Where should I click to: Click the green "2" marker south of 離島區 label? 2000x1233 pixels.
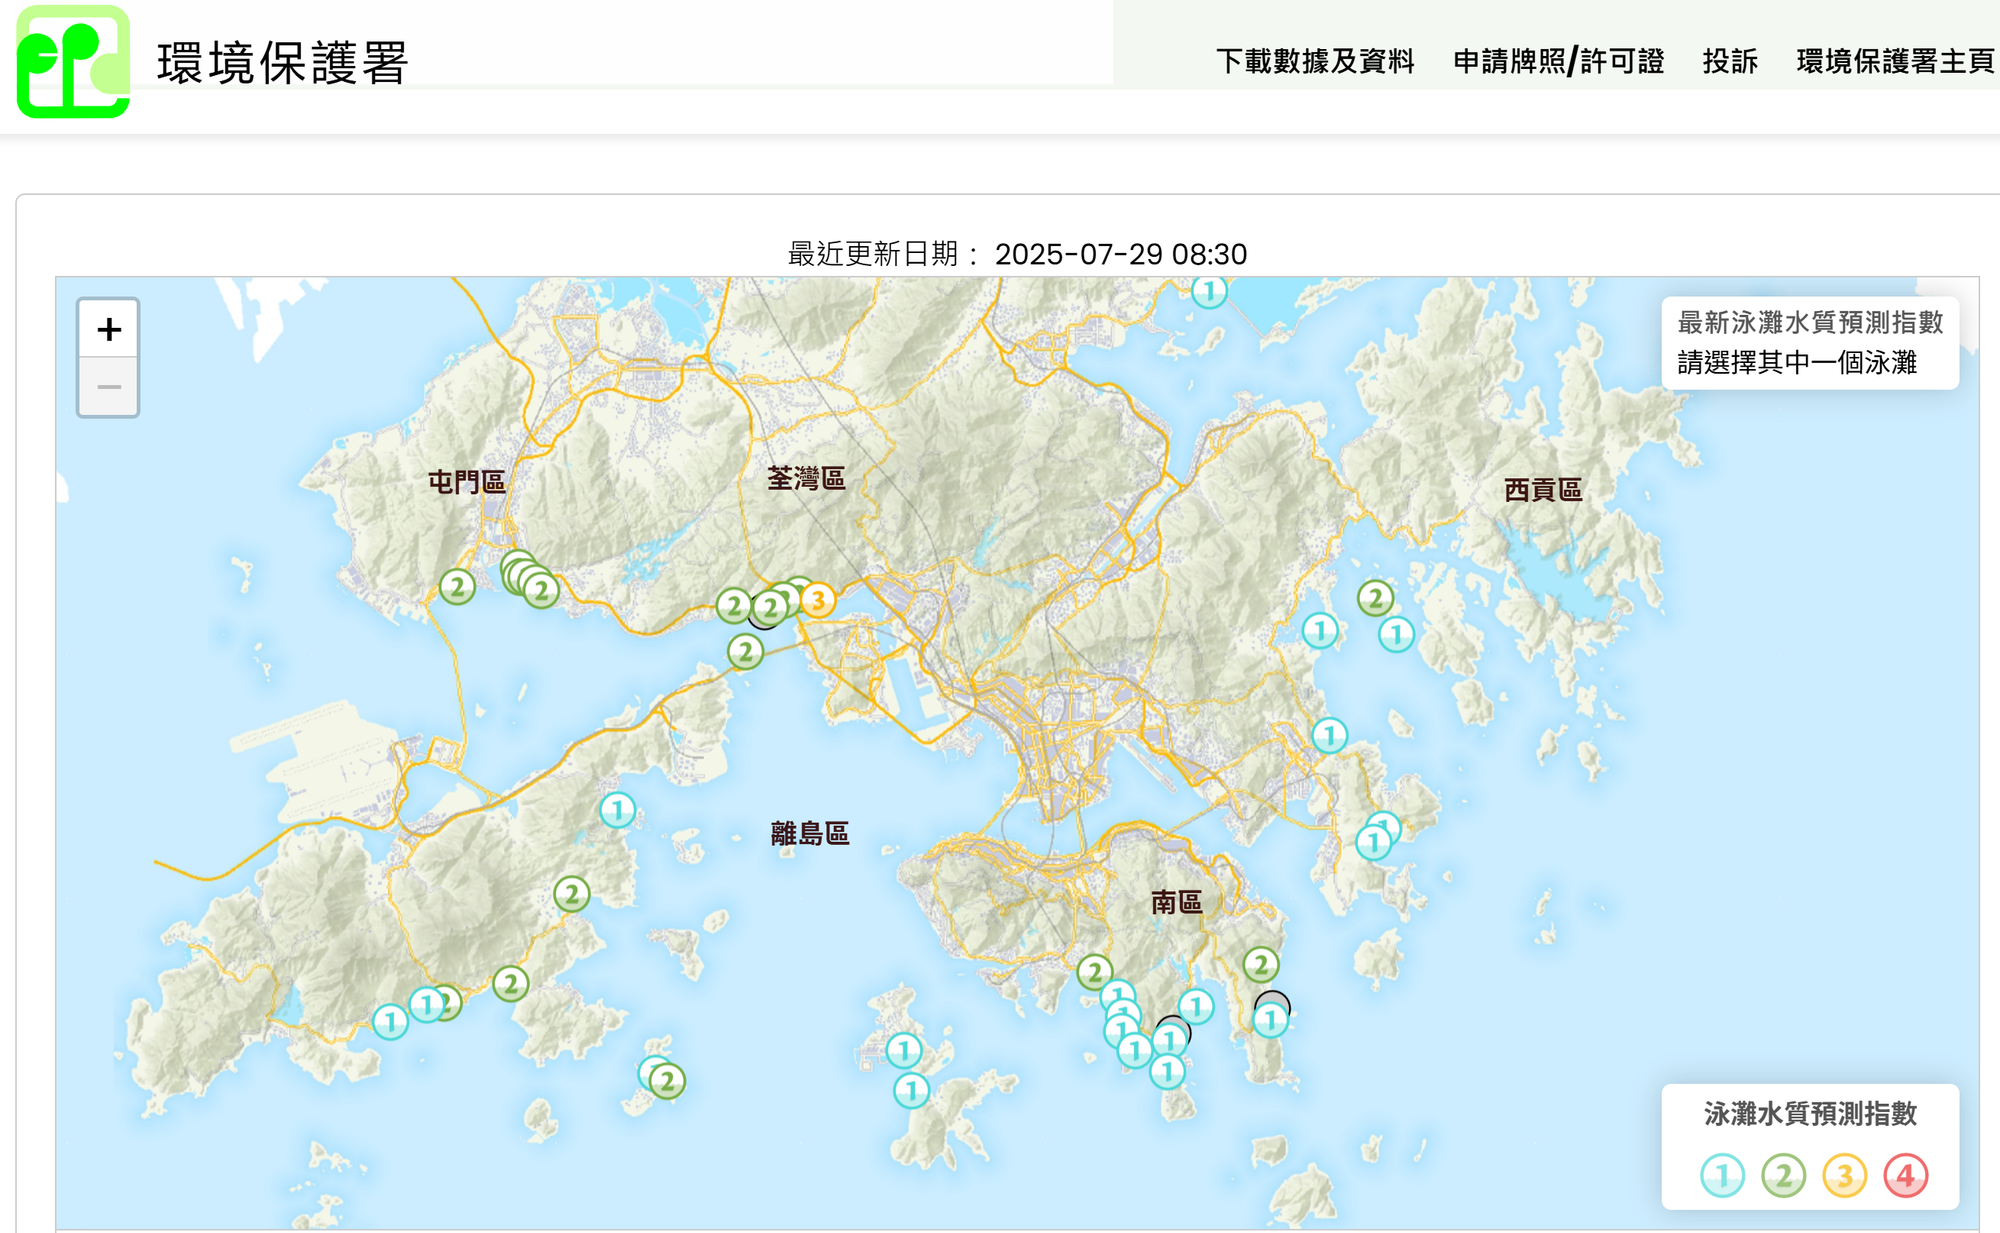[573, 895]
